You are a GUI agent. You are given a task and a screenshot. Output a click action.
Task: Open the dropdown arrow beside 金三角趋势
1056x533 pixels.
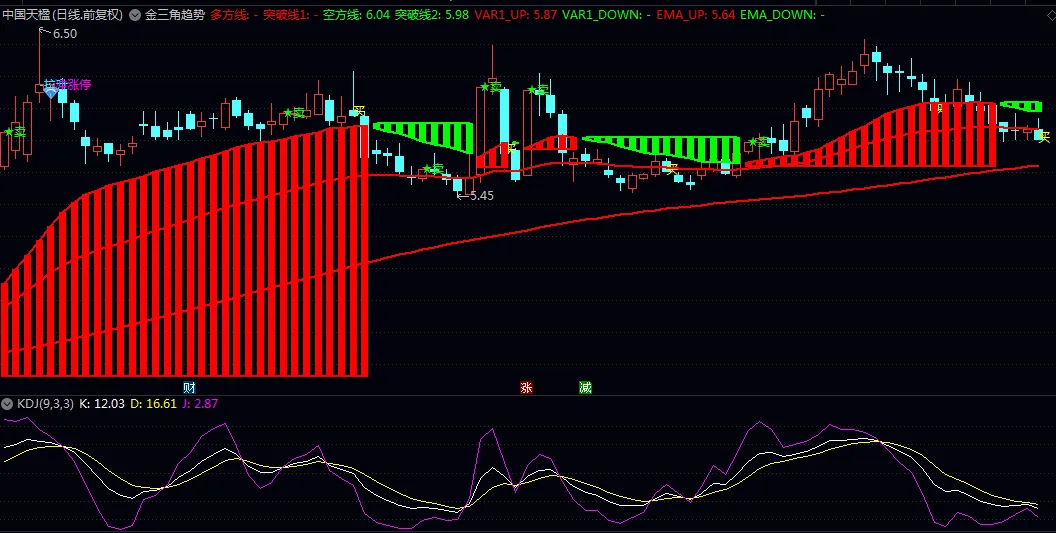[135, 14]
